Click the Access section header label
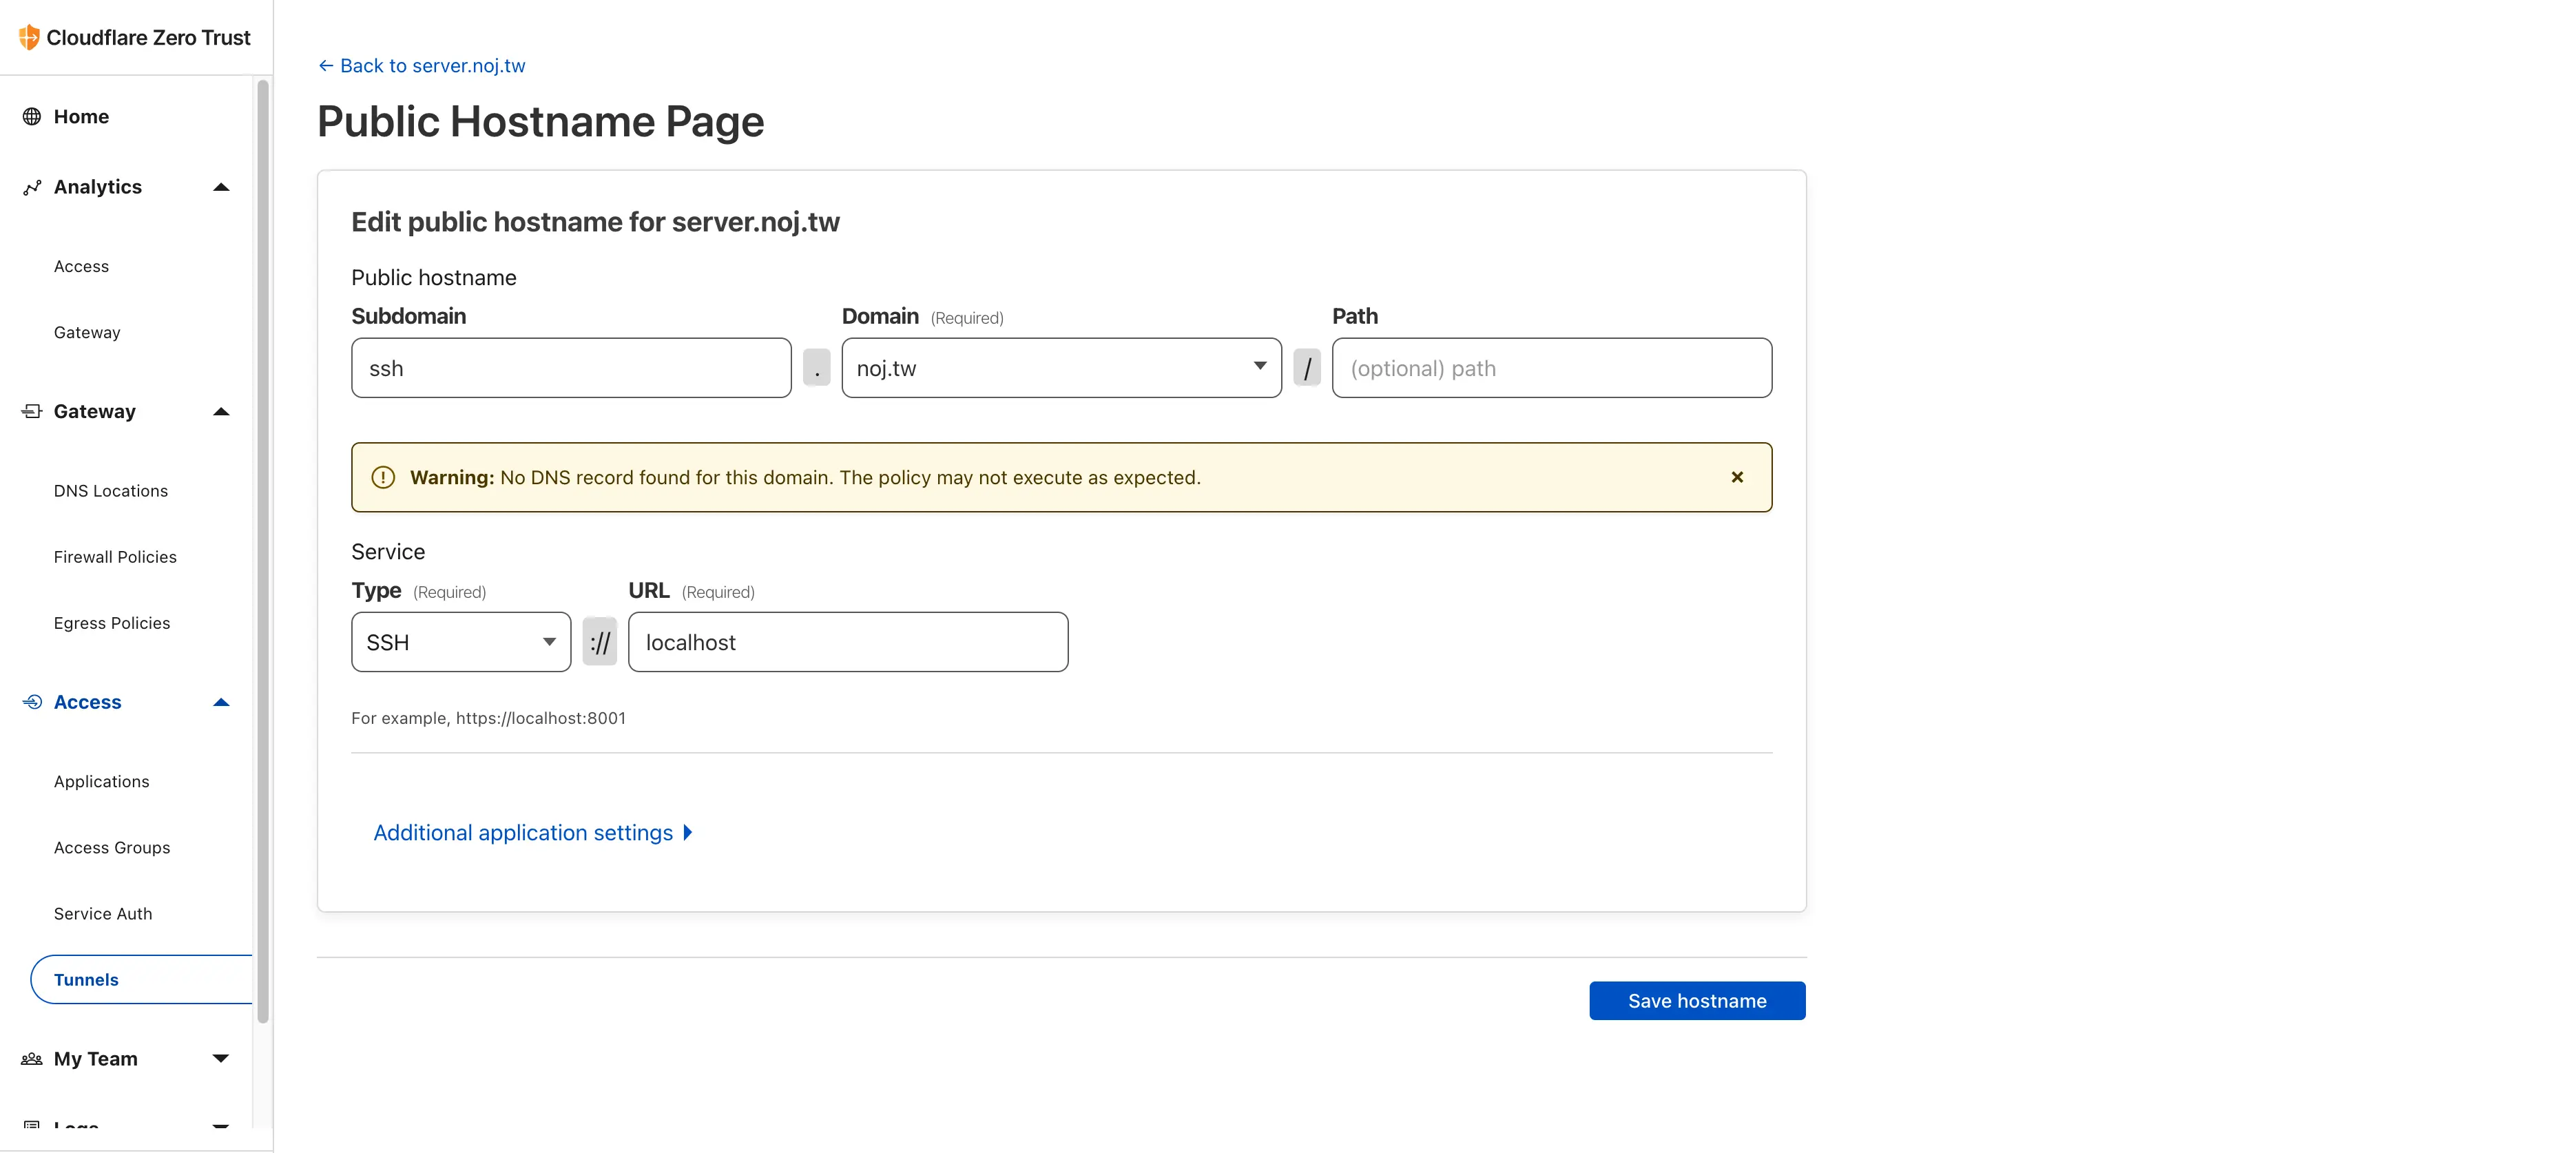The width and height of the screenshot is (2576, 1153). pos(88,702)
